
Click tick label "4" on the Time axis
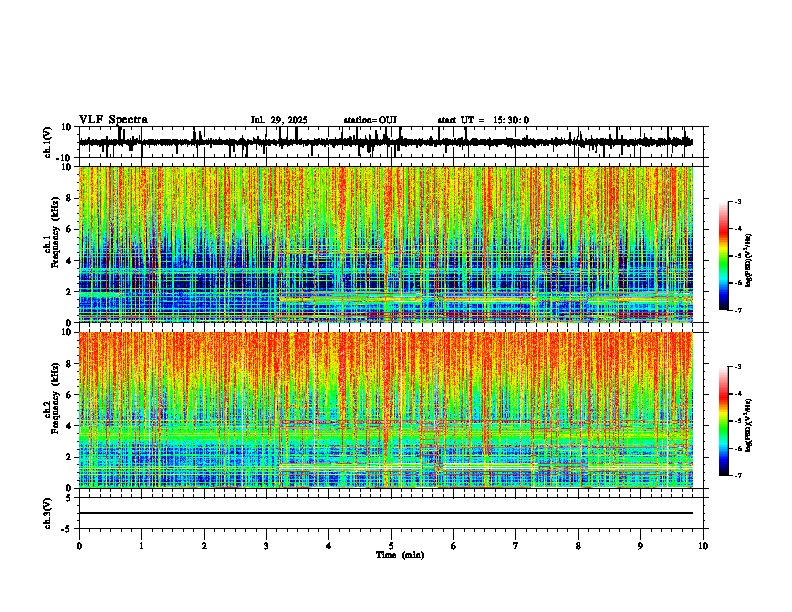tap(329, 546)
